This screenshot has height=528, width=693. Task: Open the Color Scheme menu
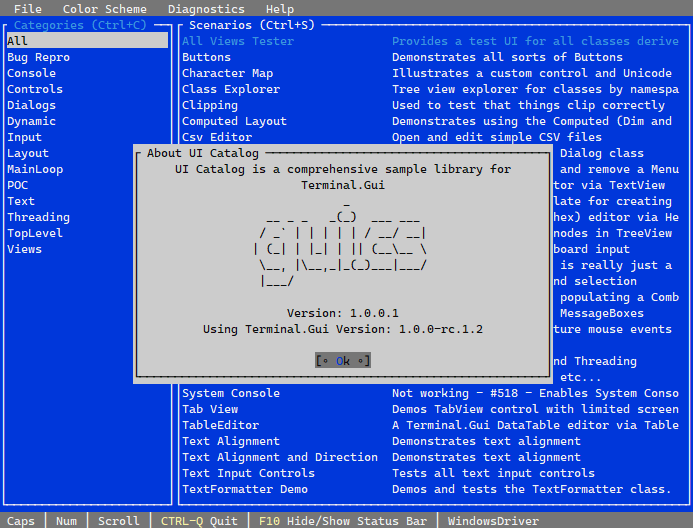105,9
